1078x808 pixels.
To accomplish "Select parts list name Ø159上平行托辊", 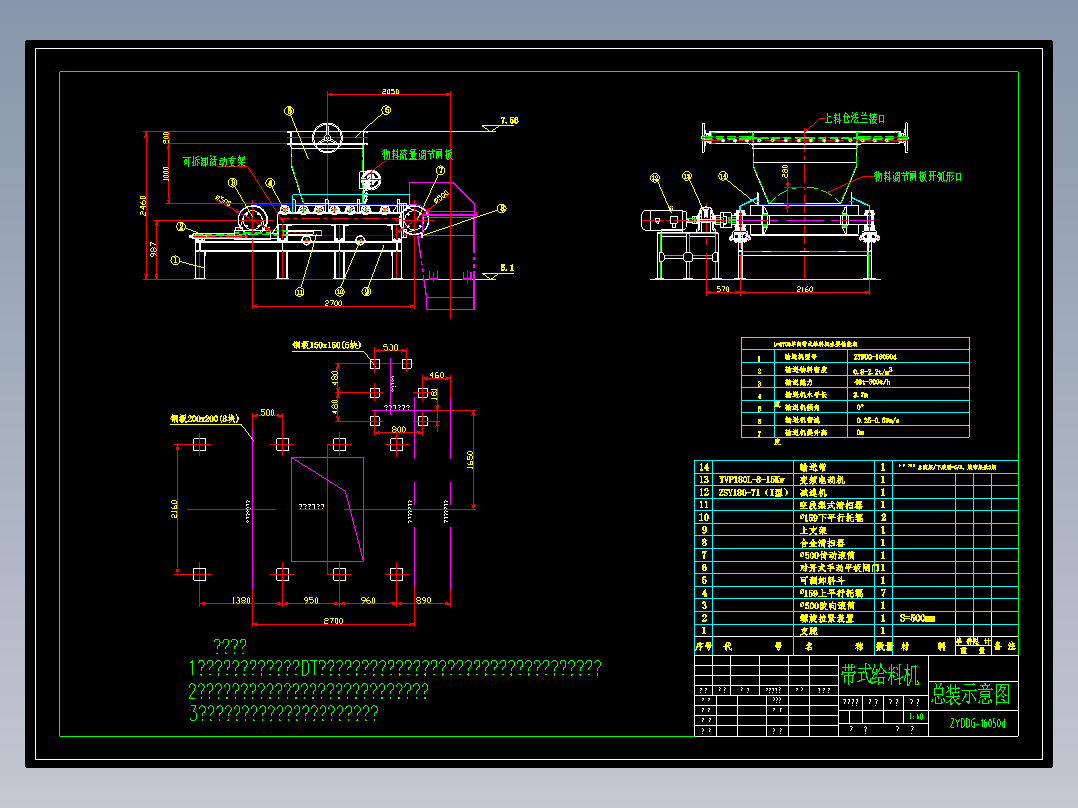I will coord(831,593).
